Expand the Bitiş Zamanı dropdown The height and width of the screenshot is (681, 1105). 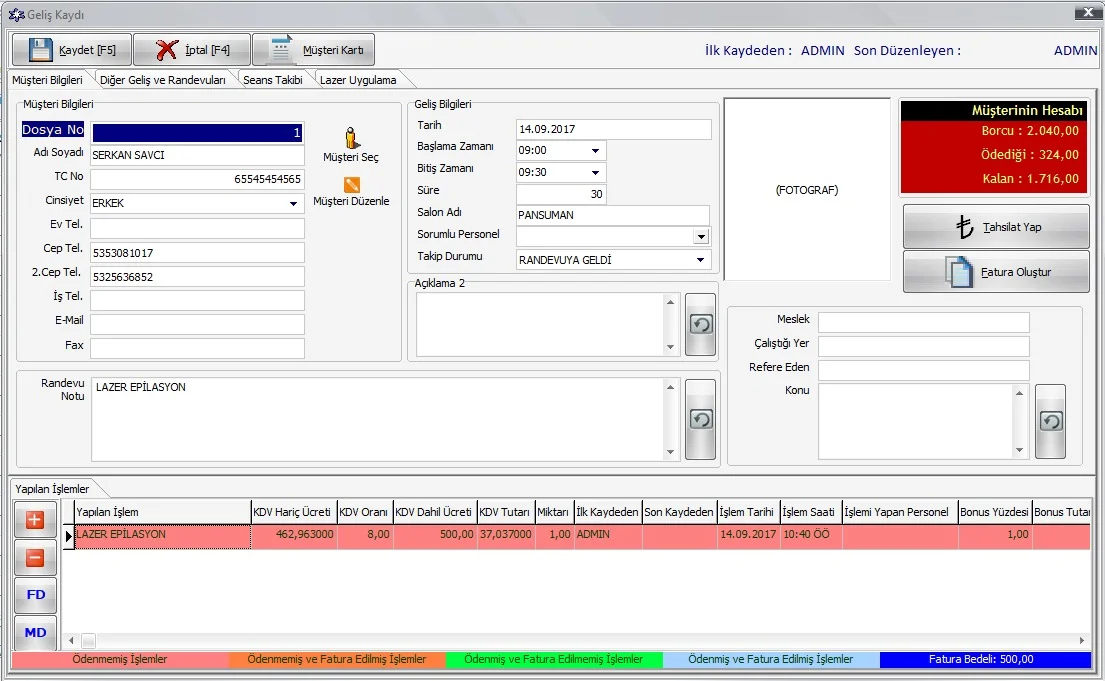pos(595,173)
